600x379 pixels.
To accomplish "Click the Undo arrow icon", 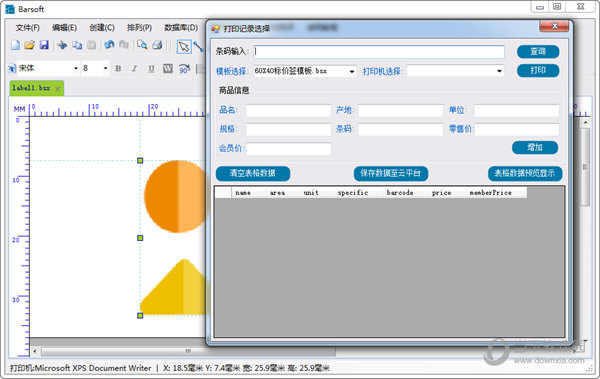I will (x=109, y=45).
